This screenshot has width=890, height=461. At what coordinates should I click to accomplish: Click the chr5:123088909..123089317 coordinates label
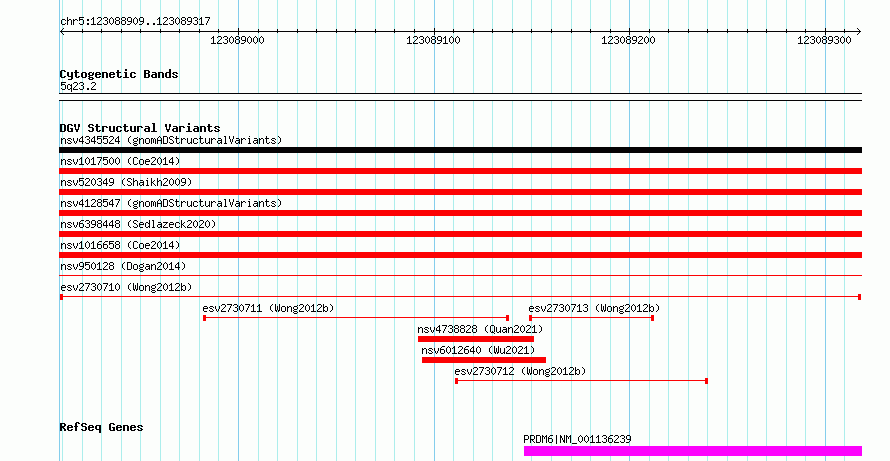coord(135,22)
